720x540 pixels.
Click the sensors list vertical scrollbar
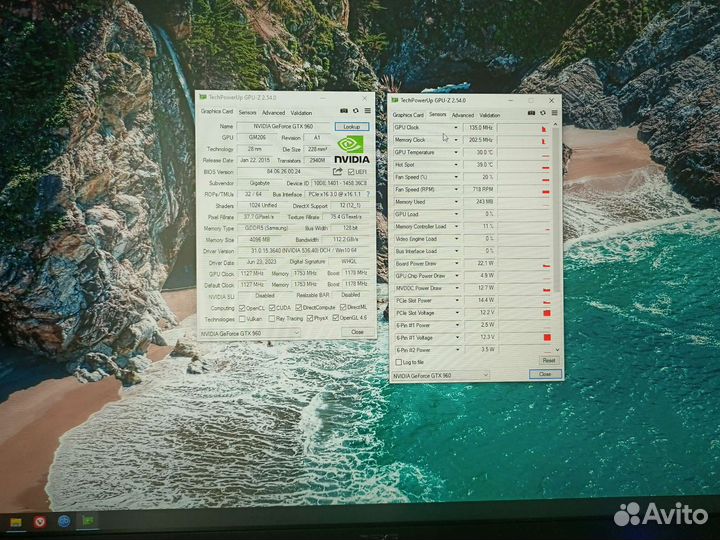[x=557, y=209]
